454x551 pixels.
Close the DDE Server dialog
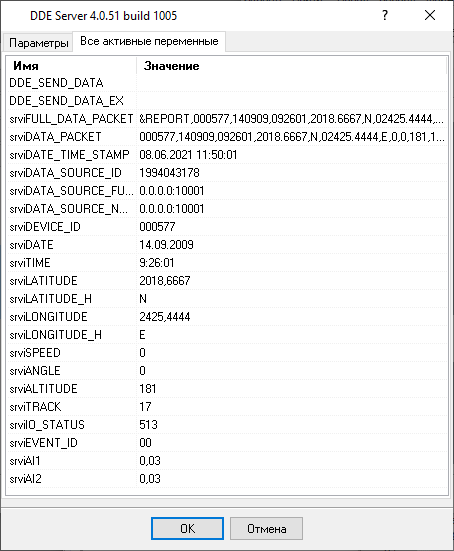coord(430,15)
